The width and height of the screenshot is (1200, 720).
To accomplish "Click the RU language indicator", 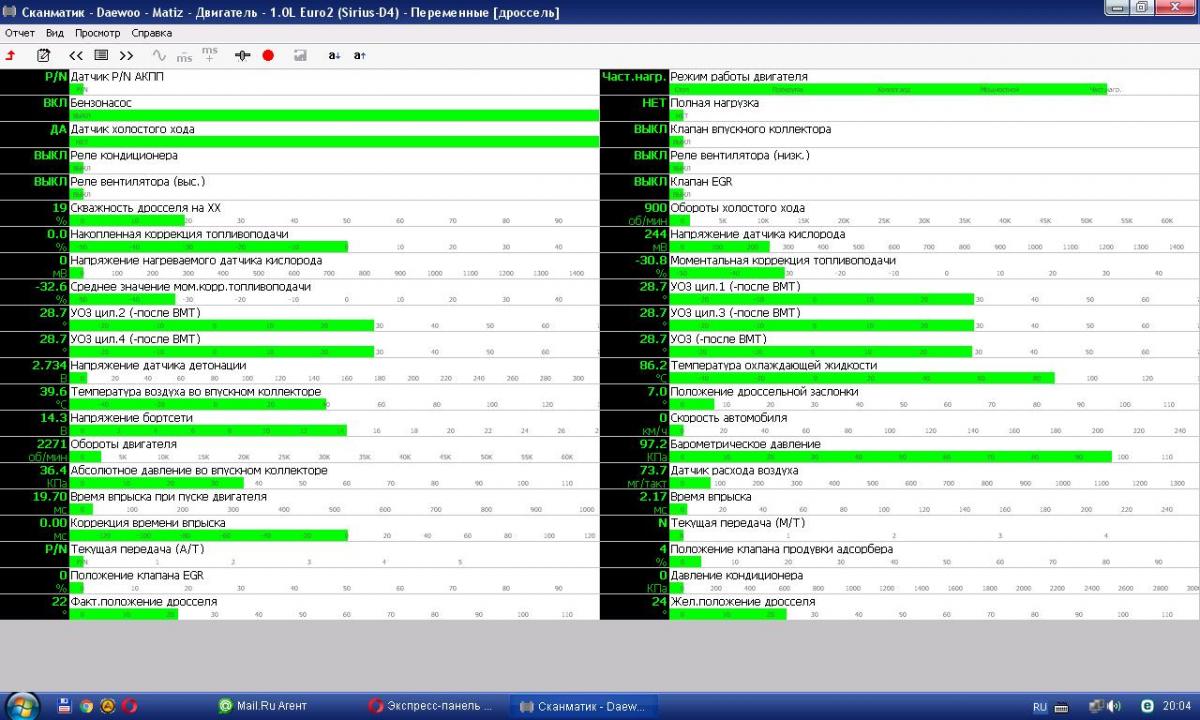I will 1040,706.
